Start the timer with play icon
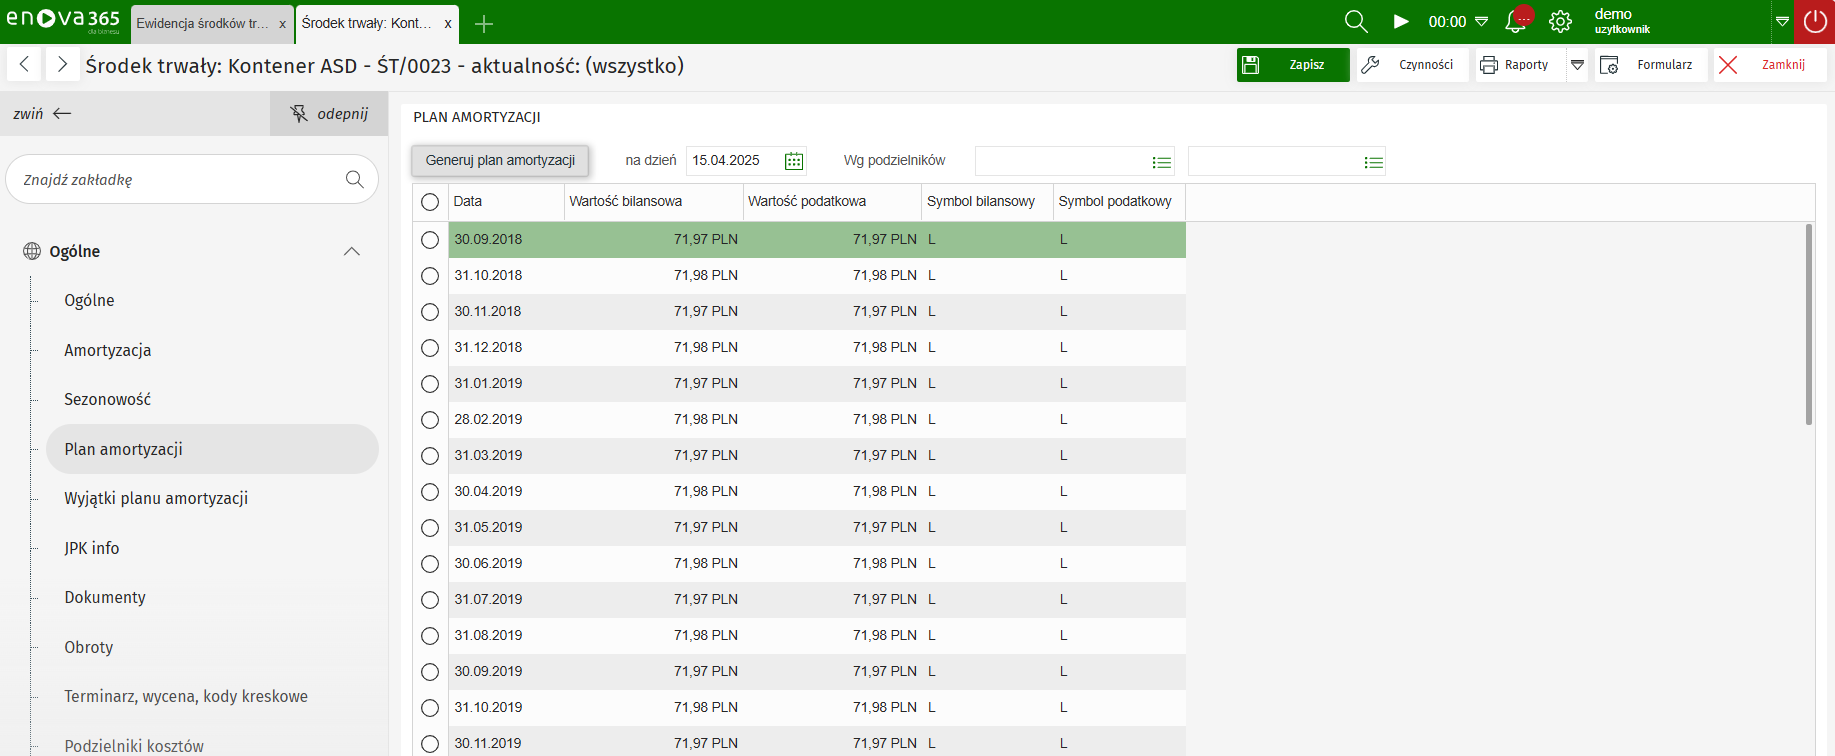 coord(1401,21)
